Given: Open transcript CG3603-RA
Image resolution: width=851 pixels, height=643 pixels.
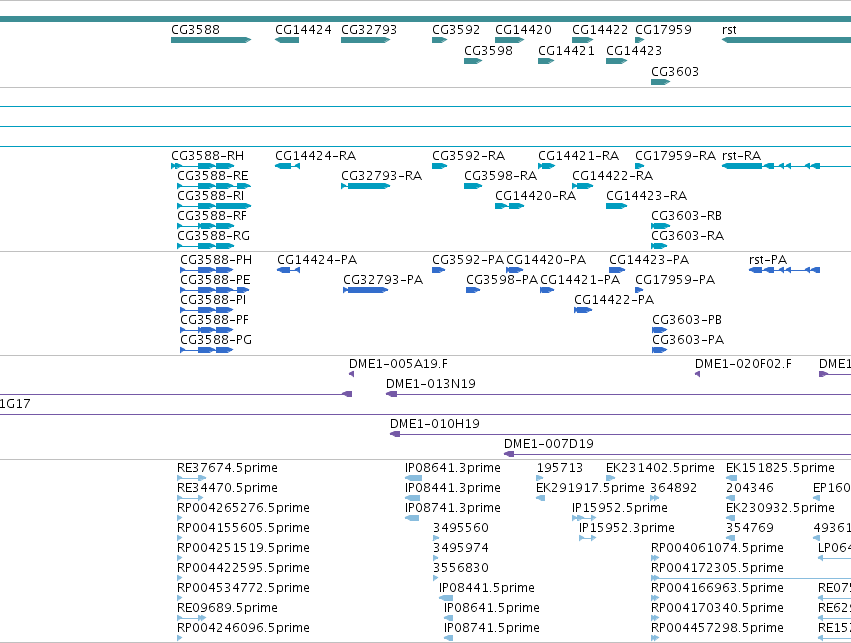Looking at the screenshot, I should [687, 236].
